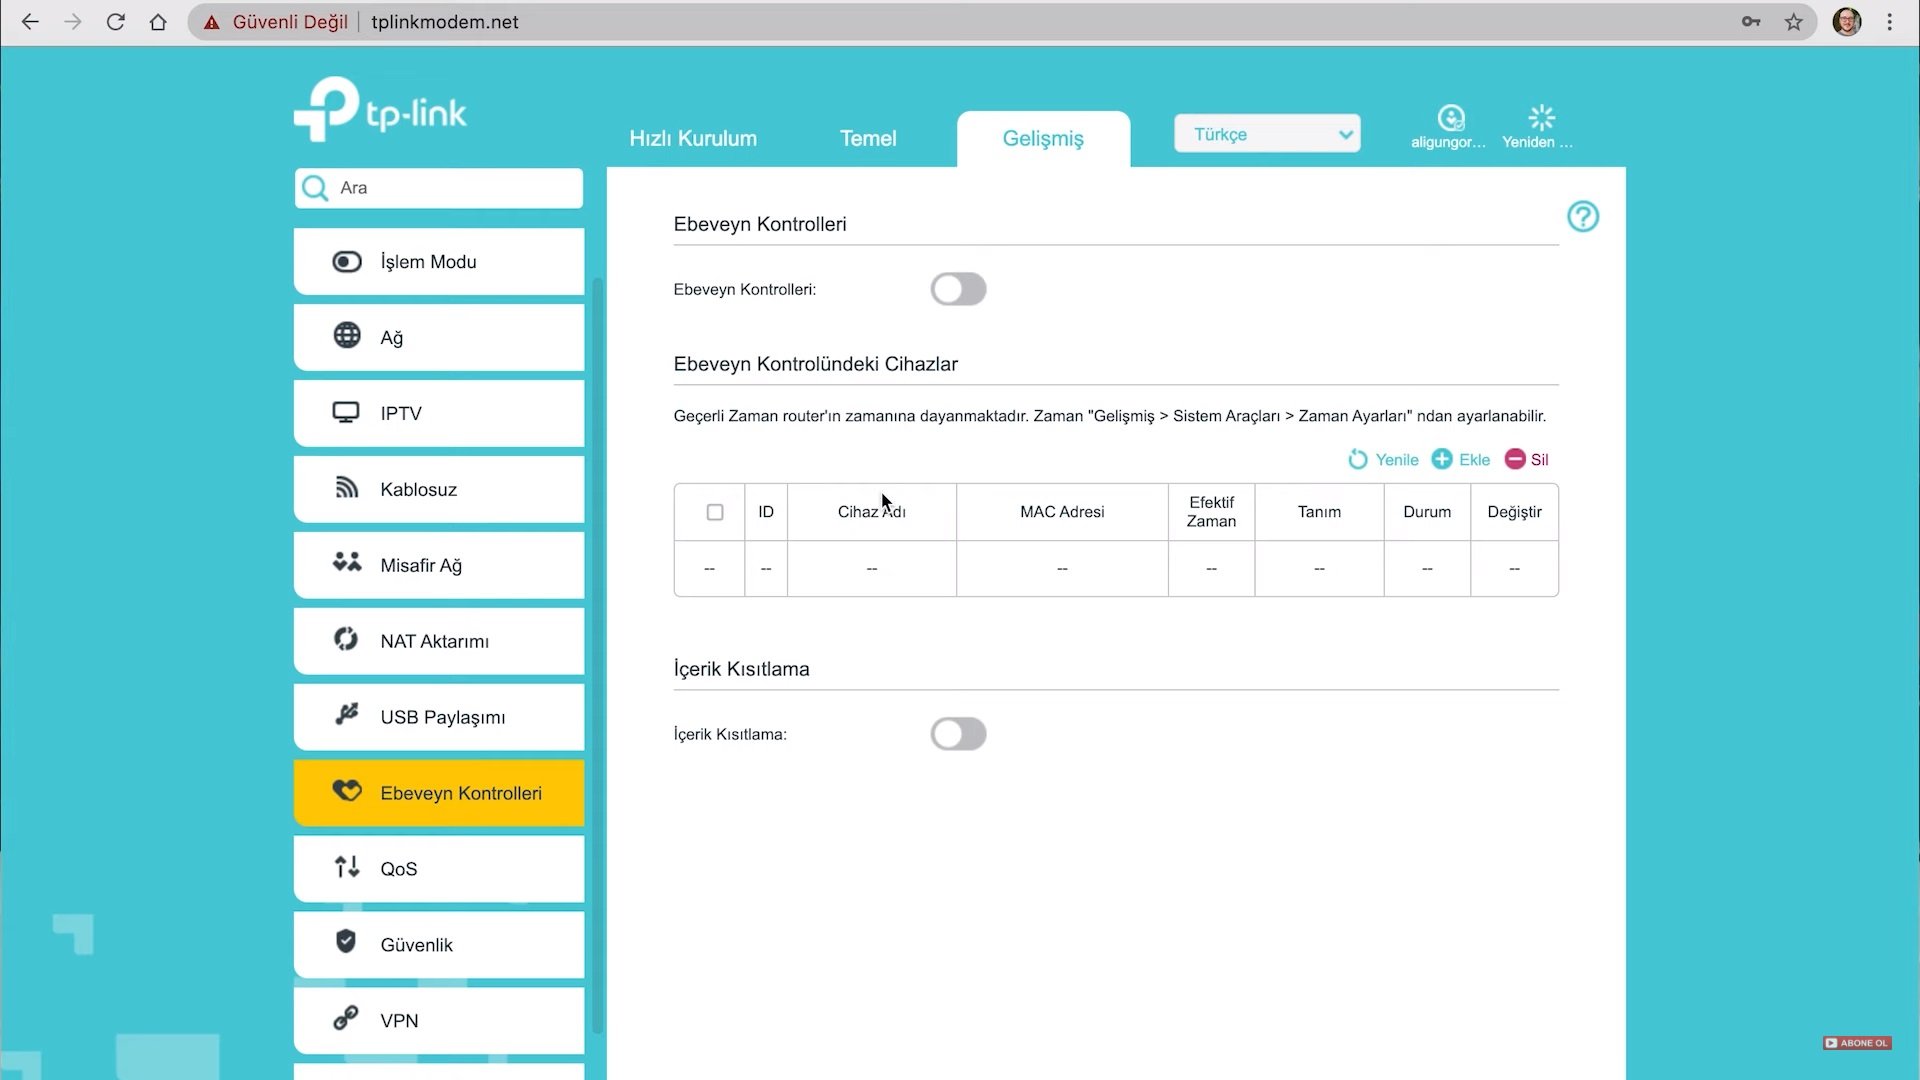Open the NAT Aktarımı menu item
1920x1080 pixels.
coord(439,641)
